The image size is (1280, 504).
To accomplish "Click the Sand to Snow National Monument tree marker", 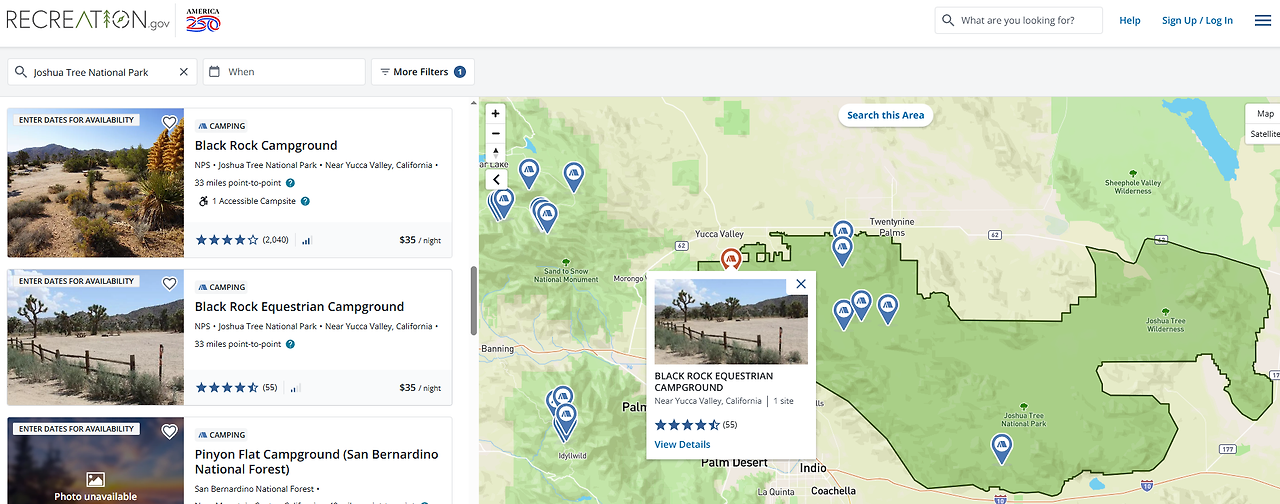I will coord(566,262).
